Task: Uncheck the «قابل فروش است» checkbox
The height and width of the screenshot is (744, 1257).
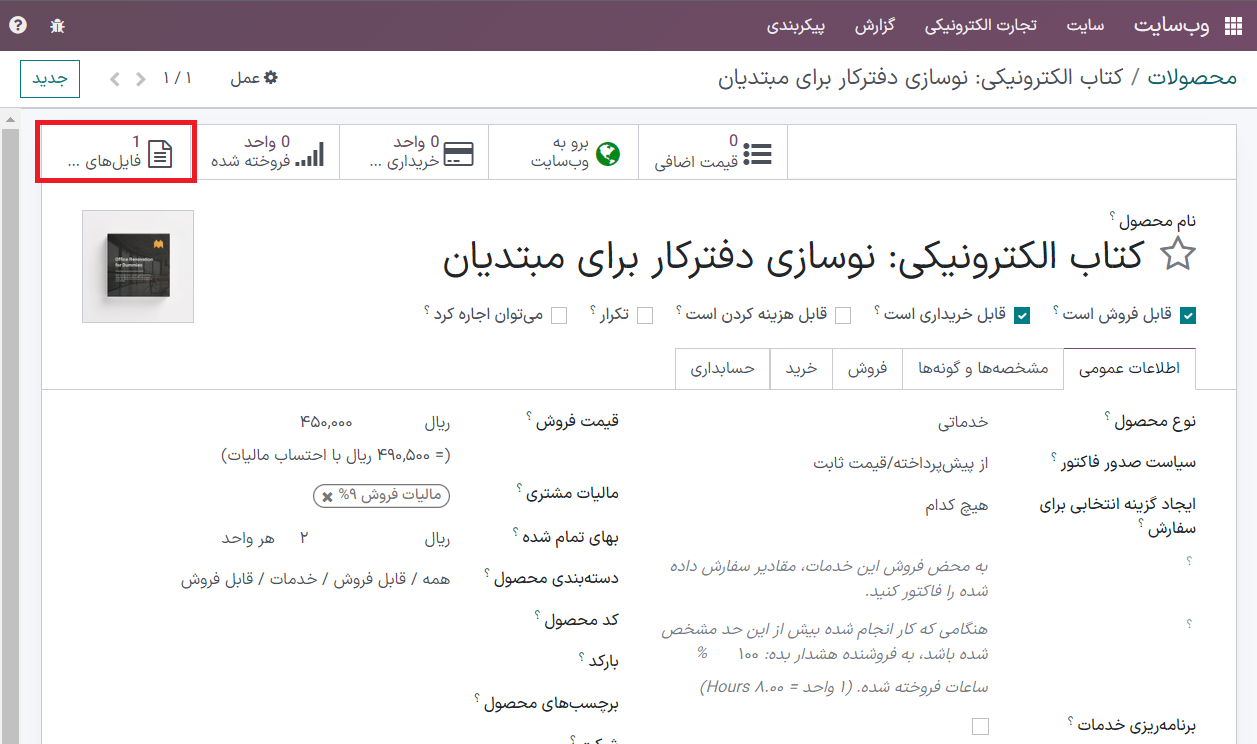Action: (x=1188, y=315)
